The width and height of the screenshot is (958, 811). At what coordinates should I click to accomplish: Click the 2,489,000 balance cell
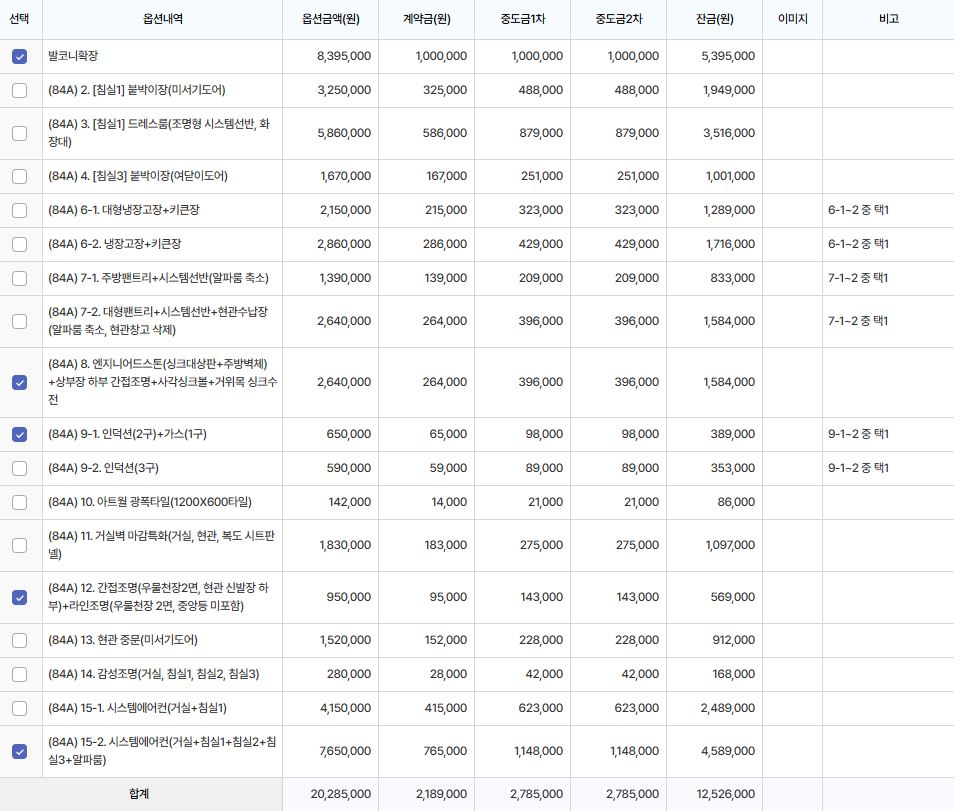pos(728,708)
